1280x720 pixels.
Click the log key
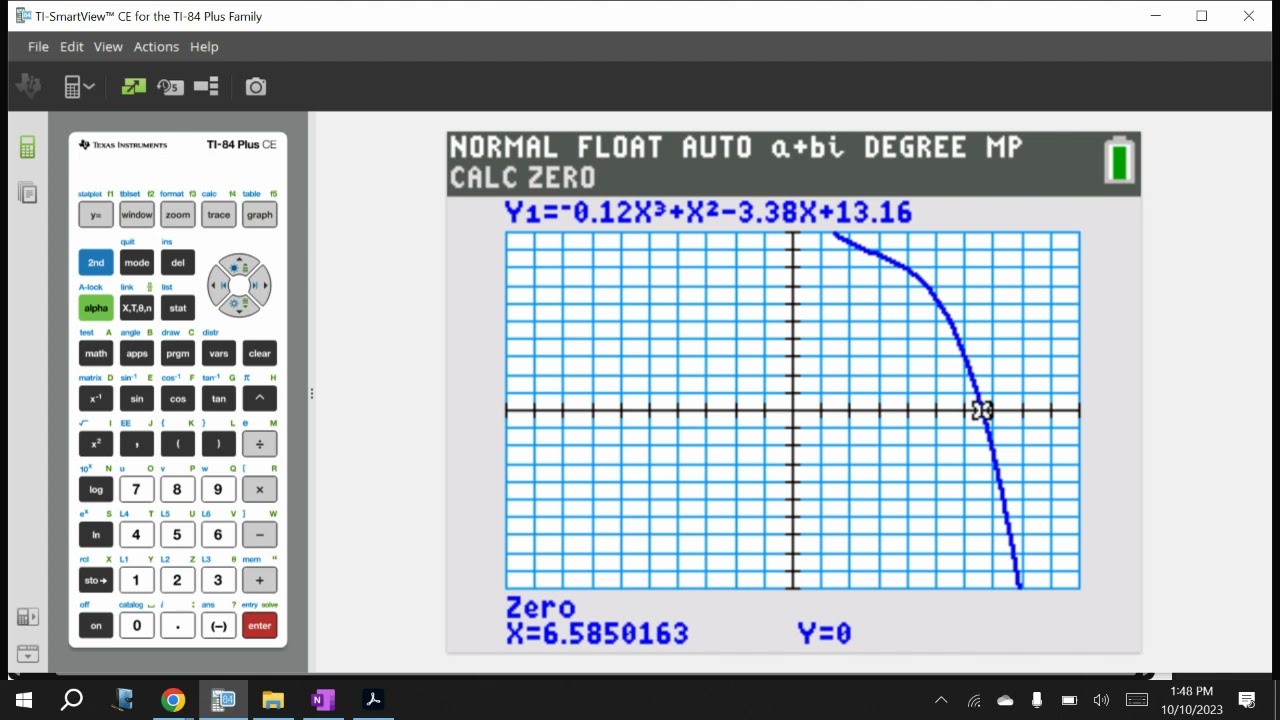(x=96, y=489)
